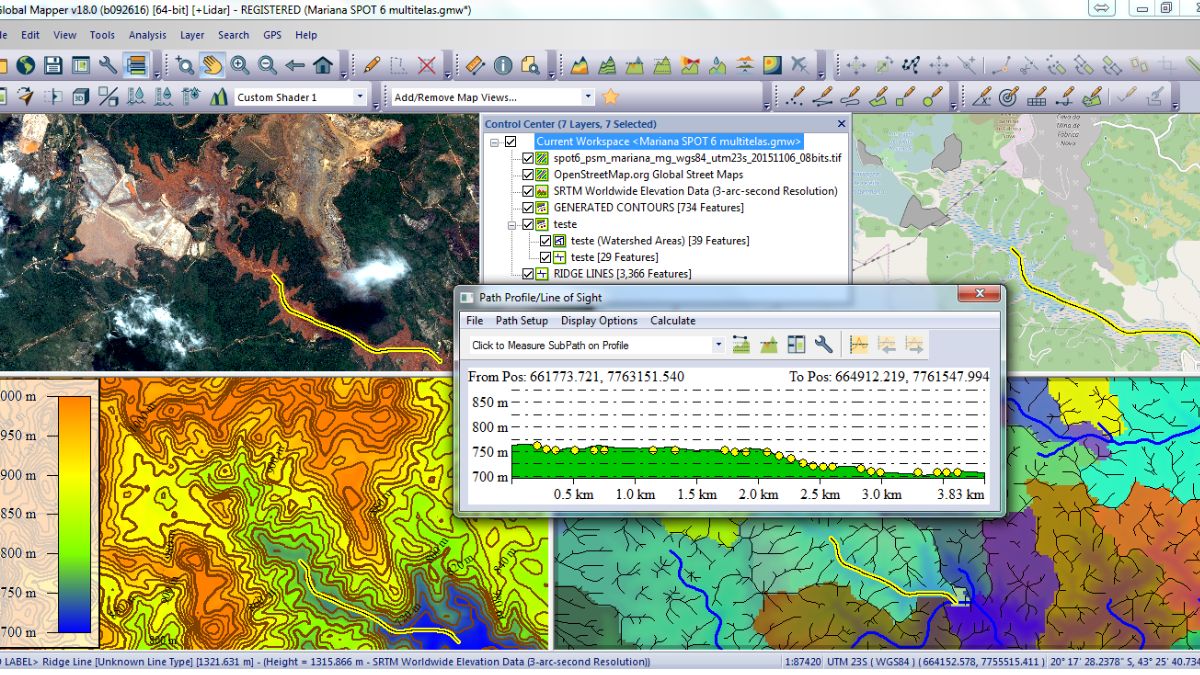Select the Digitizer pencil tool
The height and width of the screenshot is (675, 1200).
371,66
